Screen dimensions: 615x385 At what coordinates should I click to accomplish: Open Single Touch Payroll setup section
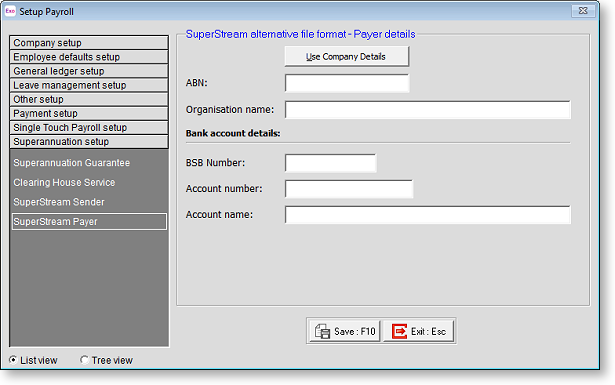coord(89,127)
